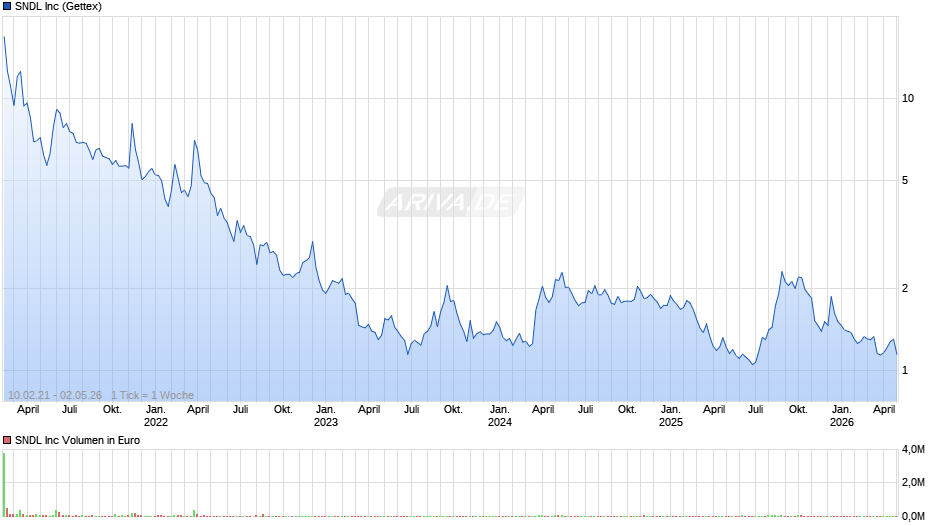Viewport: 940px width, 526px height.
Task: Click the price axis label 10
Action: click(x=908, y=98)
